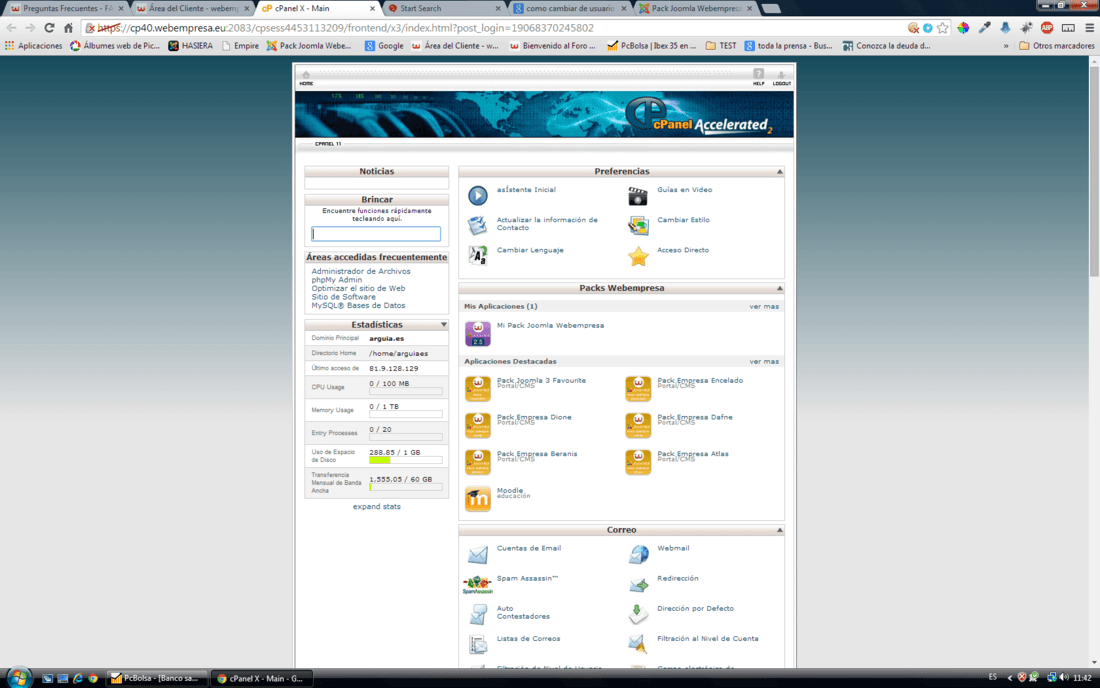Viewport: 1100px width, 688px height.
Task: Click the cPanel HOME icon
Action: pyautogui.click(x=306, y=77)
